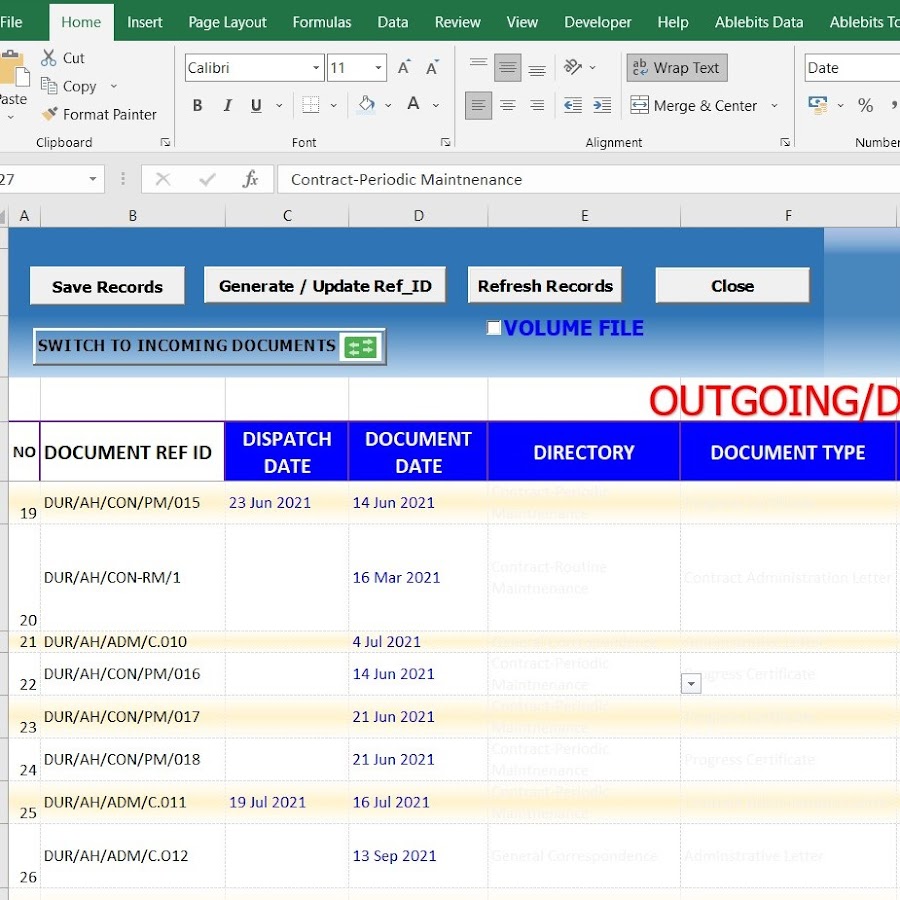
Task: Click the Cut scissors icon
Action: 49,58
